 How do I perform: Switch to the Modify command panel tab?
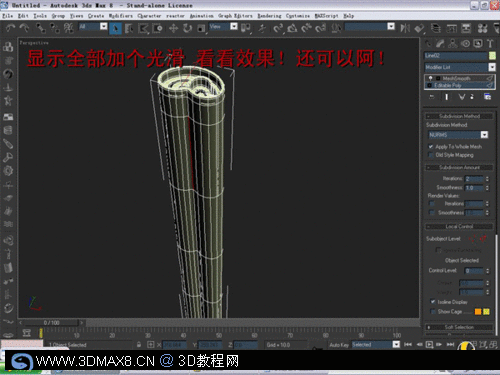pos(440,43)
